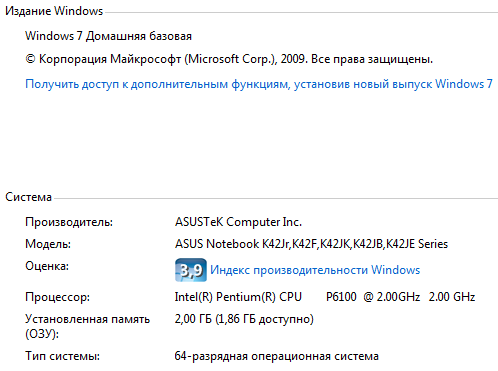Click the Microsoft Corp. copyright line
The image size is (498, 371).
click(x=229, y=59)
